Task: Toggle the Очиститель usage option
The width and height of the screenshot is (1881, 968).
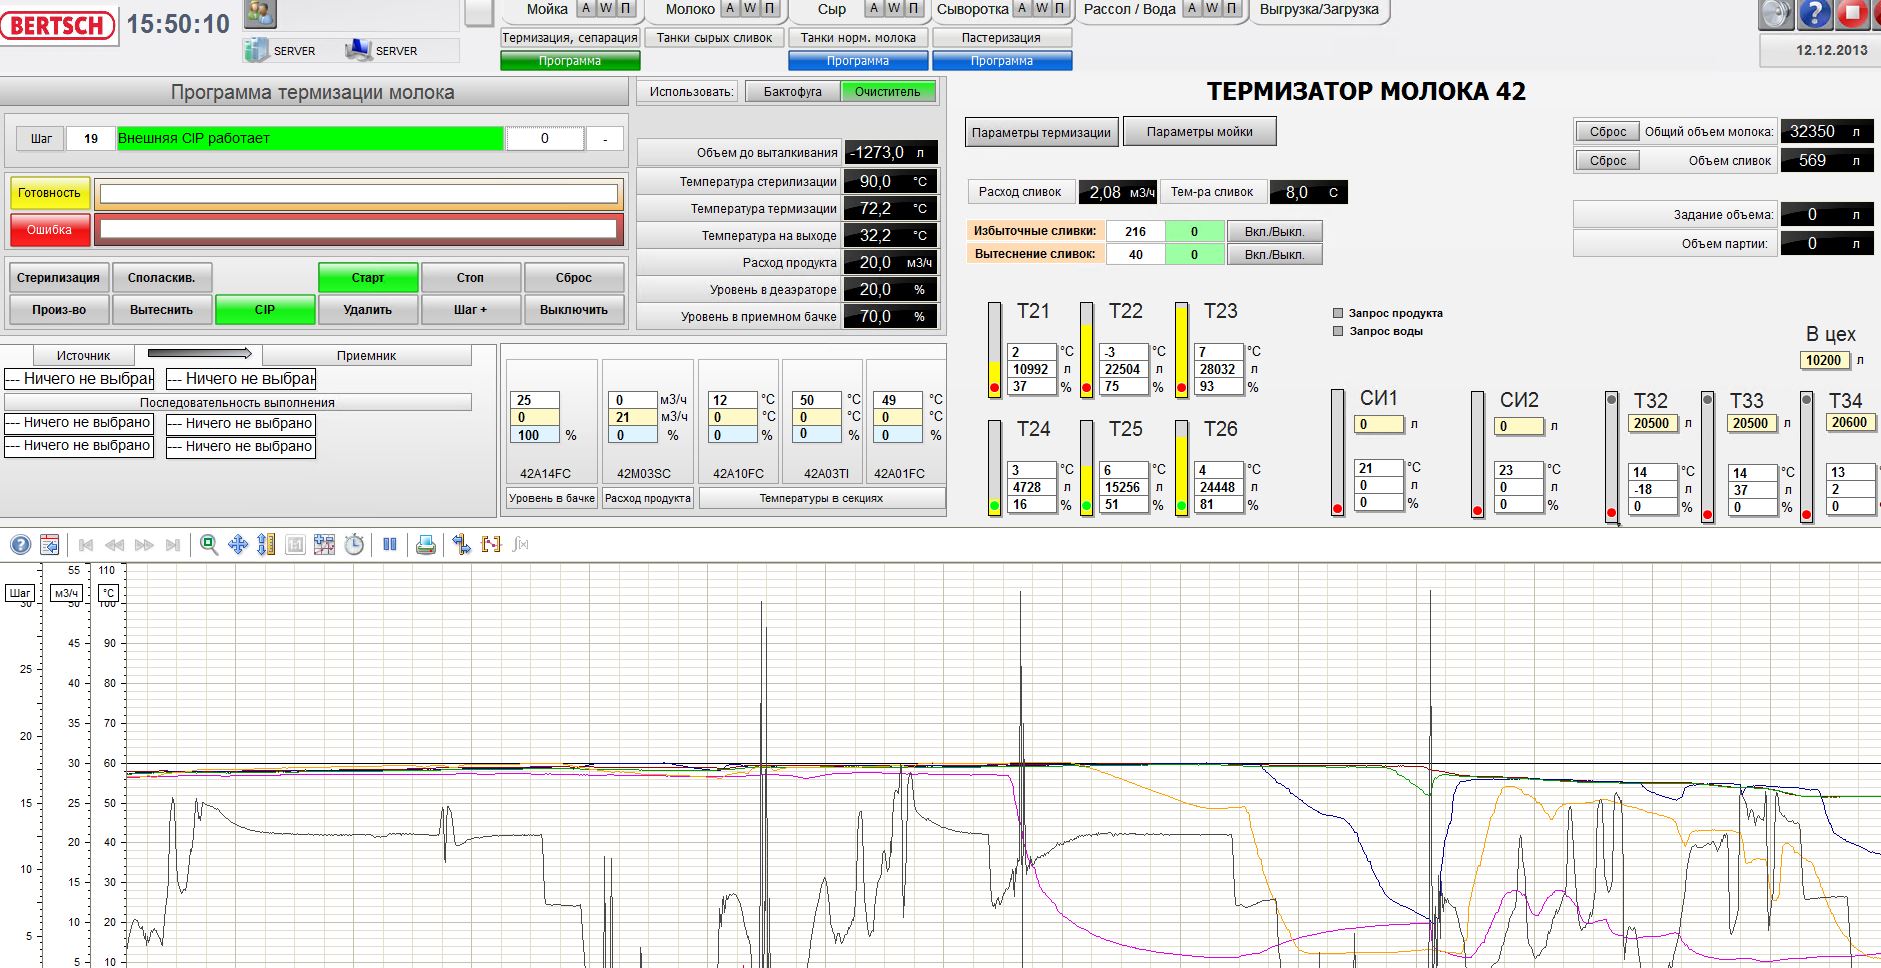Action: (x=887, y=92)
